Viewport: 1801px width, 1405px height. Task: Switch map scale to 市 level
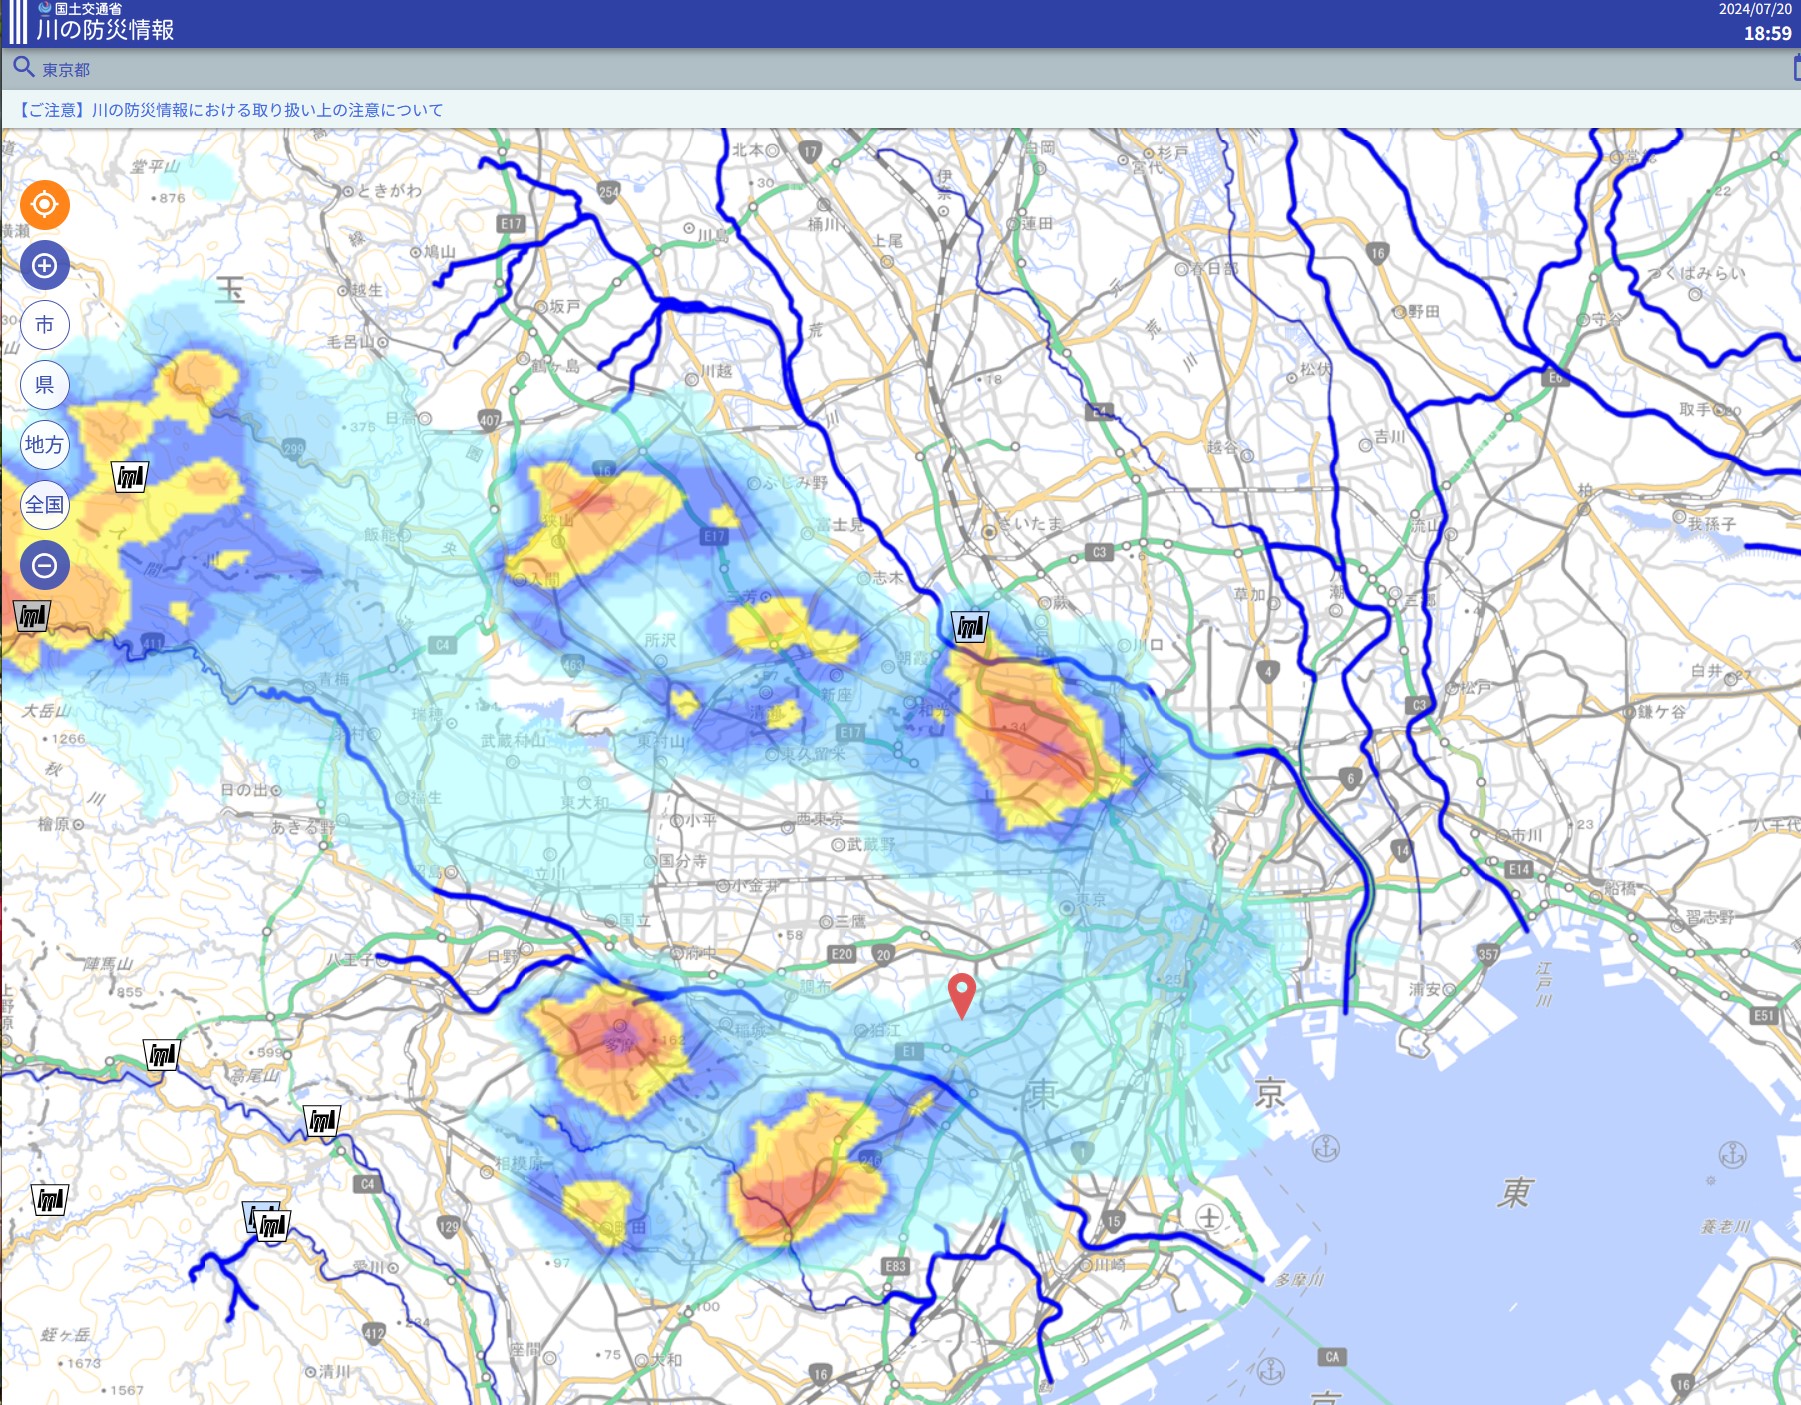(x=45, y=325)
